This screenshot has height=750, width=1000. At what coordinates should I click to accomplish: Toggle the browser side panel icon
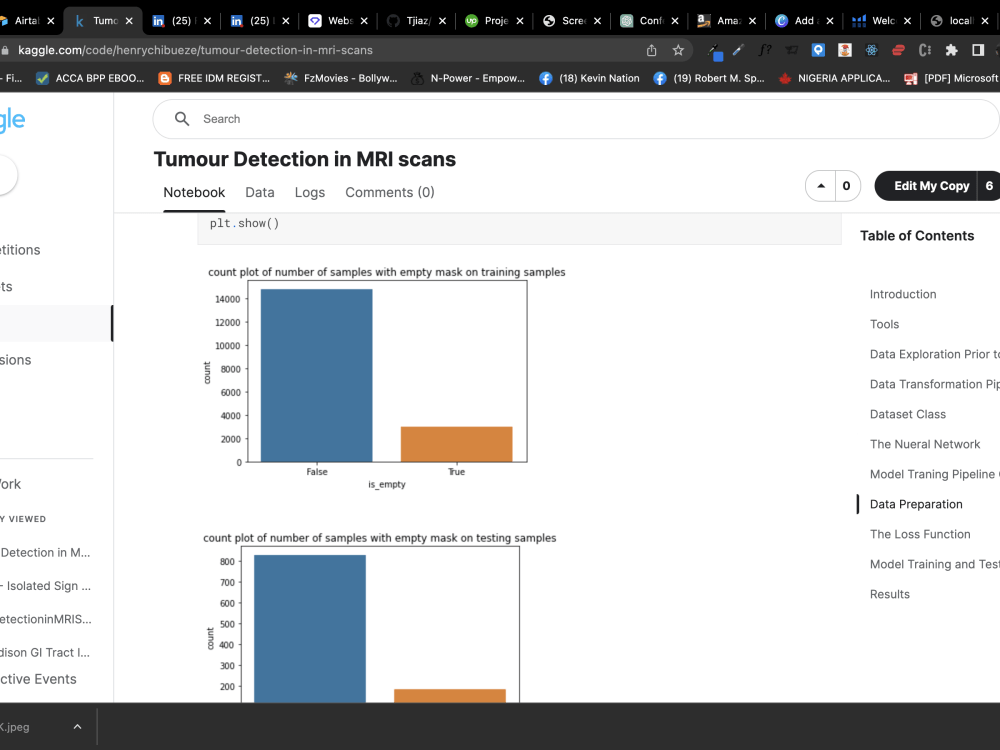978,50
